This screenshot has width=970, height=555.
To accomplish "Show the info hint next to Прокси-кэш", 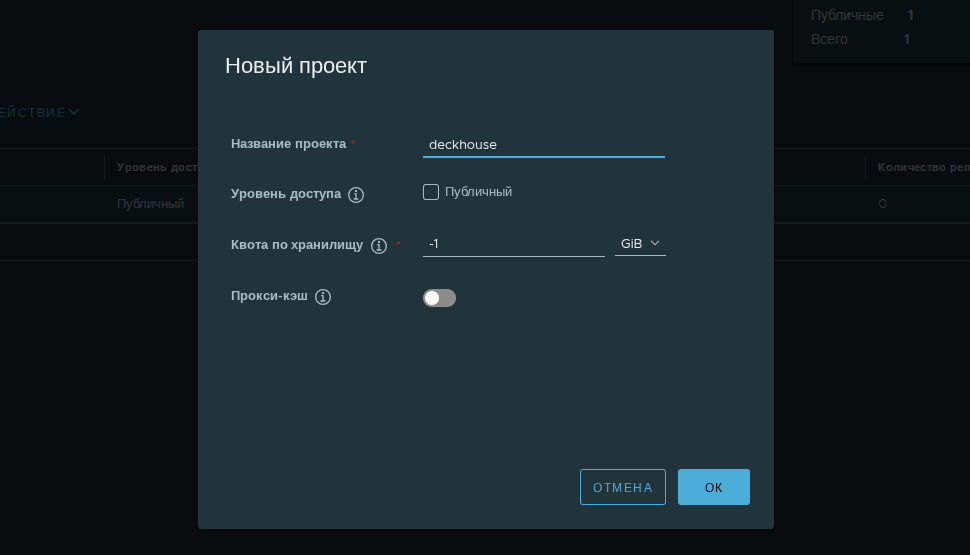I will (x=323, y=297).
